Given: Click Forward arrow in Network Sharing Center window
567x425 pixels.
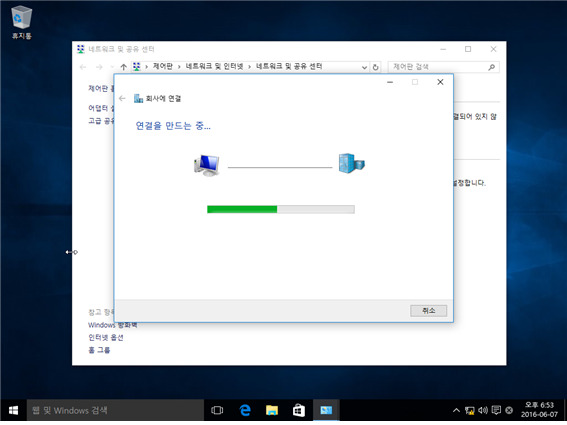Looking at the screenshot, I should pos(99,67).
